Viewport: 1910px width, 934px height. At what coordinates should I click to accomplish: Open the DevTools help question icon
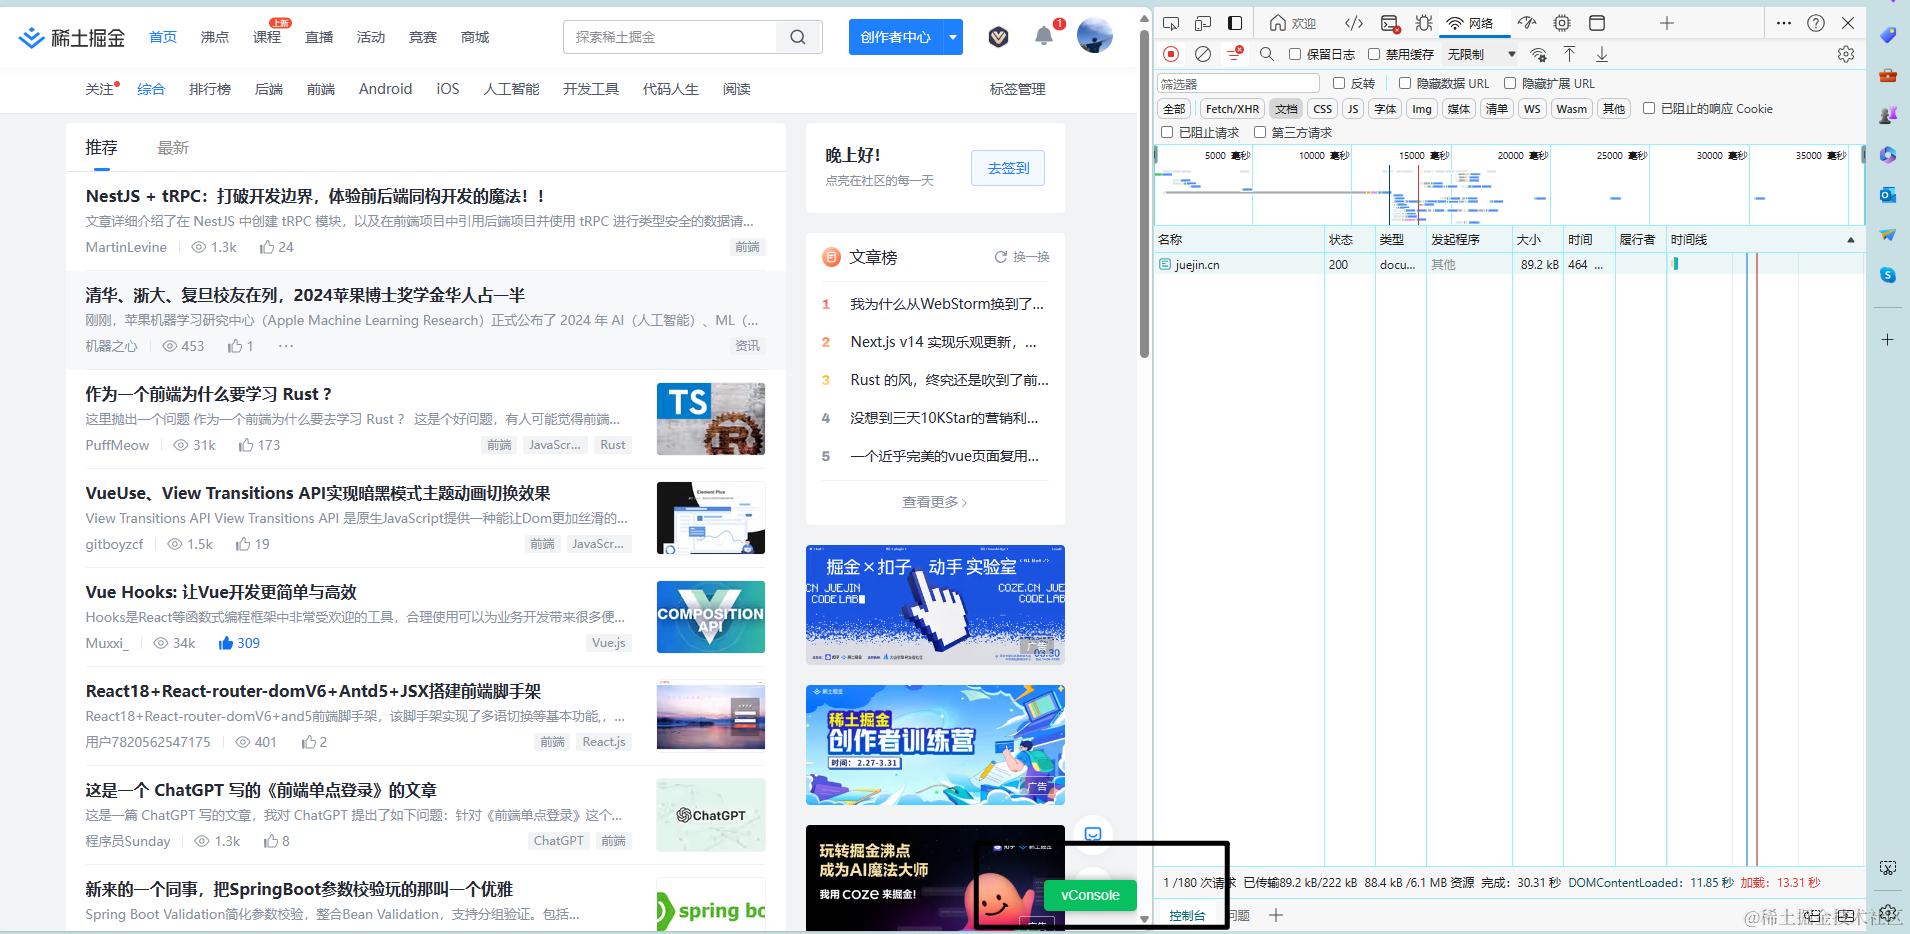pos(1816,23)
